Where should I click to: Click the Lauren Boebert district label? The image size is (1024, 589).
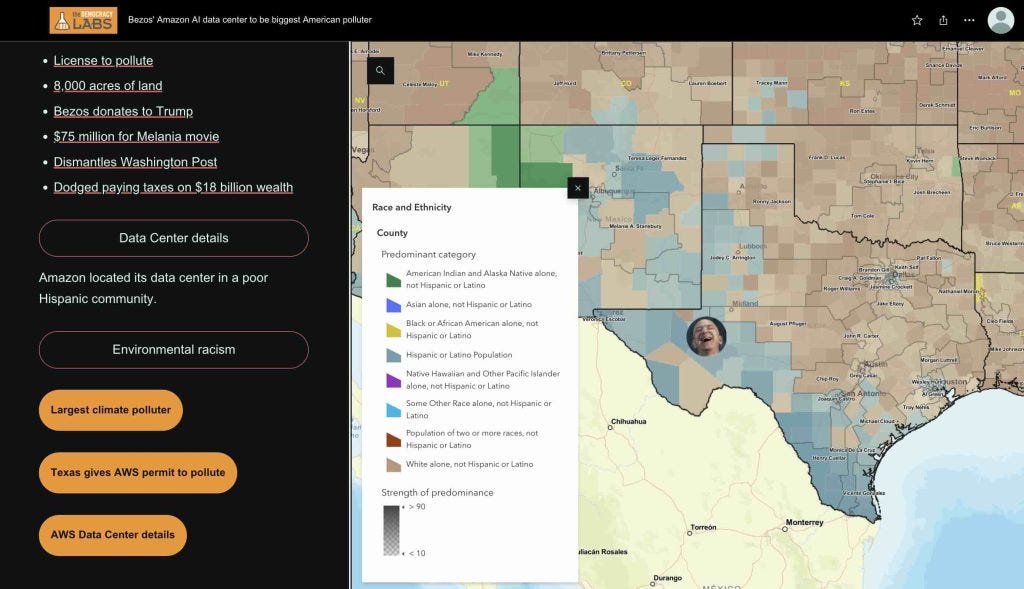pos(707,84)
